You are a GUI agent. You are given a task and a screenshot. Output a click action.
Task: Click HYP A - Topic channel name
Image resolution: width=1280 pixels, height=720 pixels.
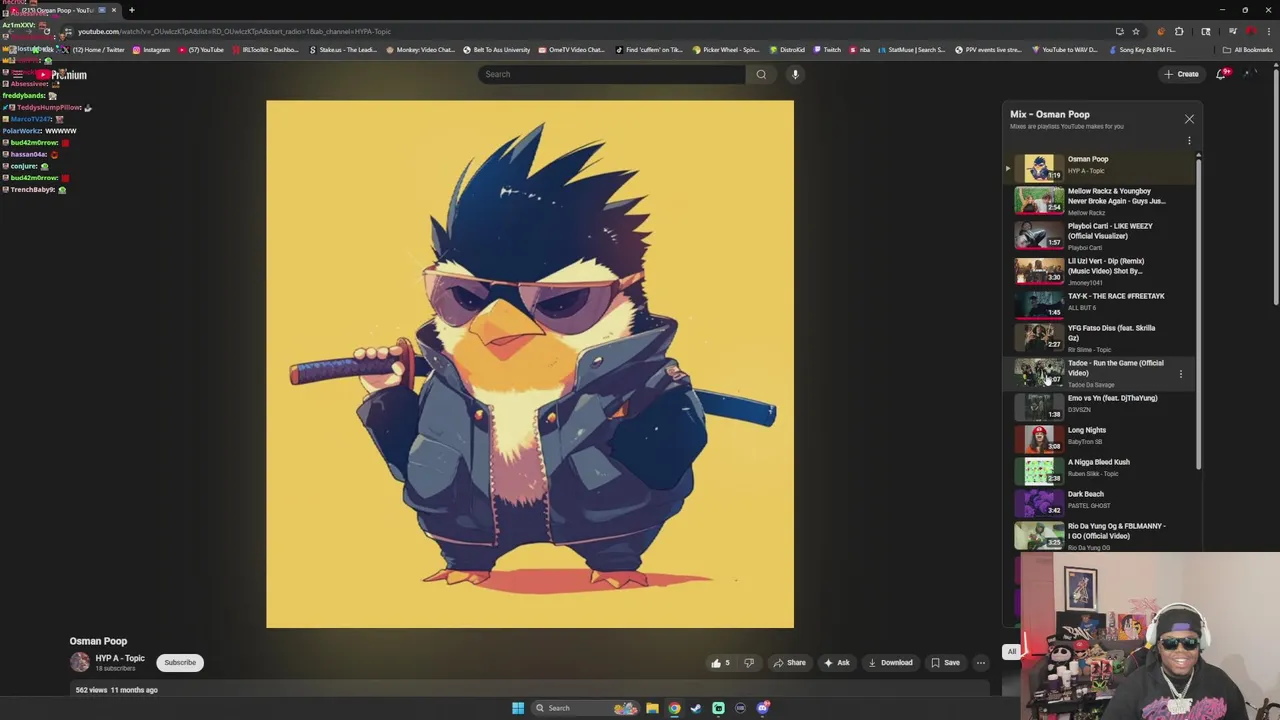120,658
